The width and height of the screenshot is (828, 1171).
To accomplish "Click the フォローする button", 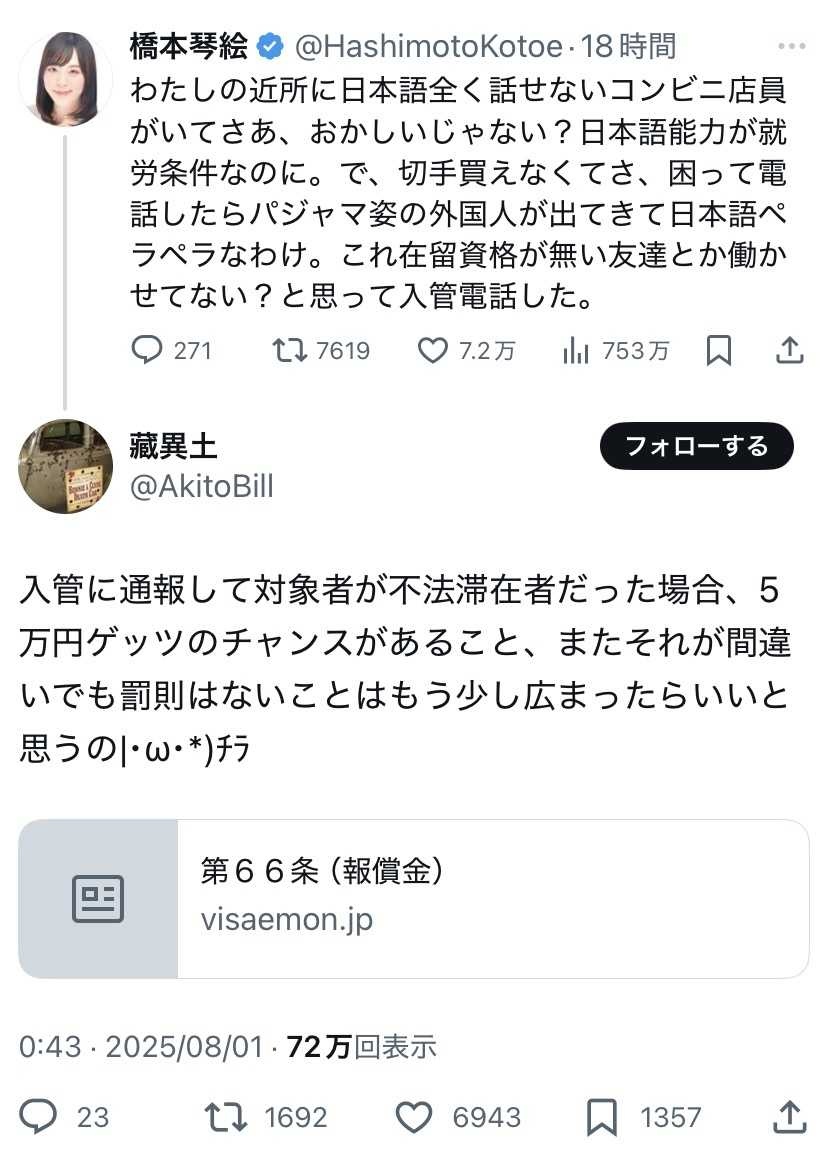I will coord(696,446).
